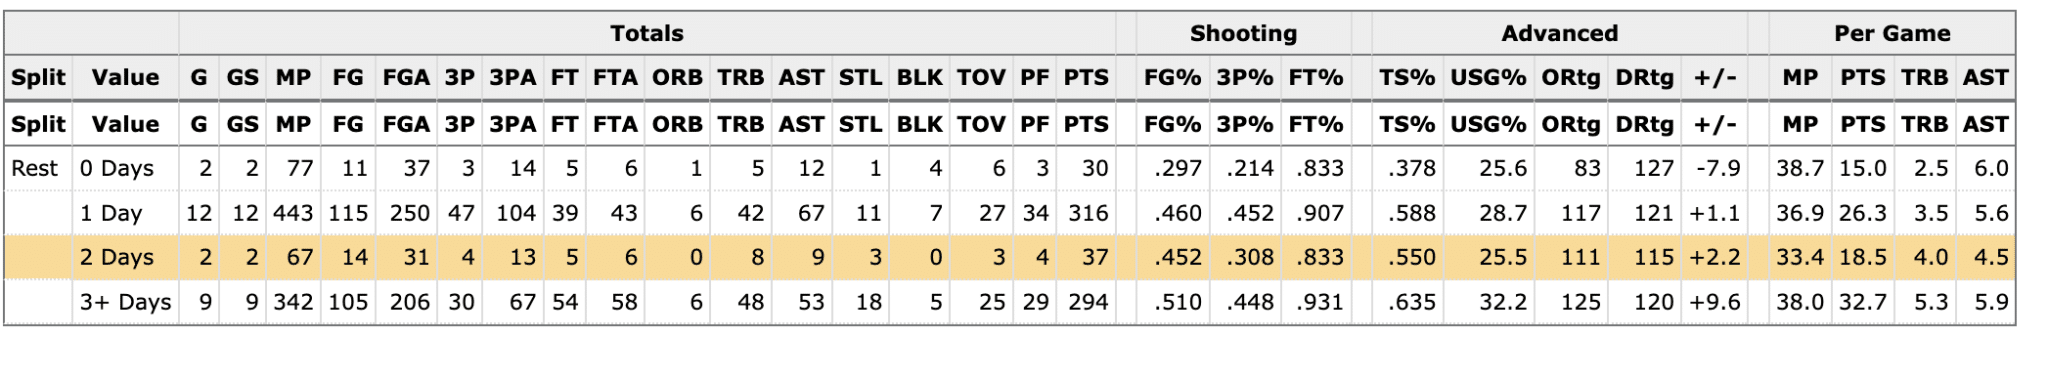The height and width of the screenshot is (379, 2048).
Task: Click the 0 Days value cell
Action: point(117,168)
